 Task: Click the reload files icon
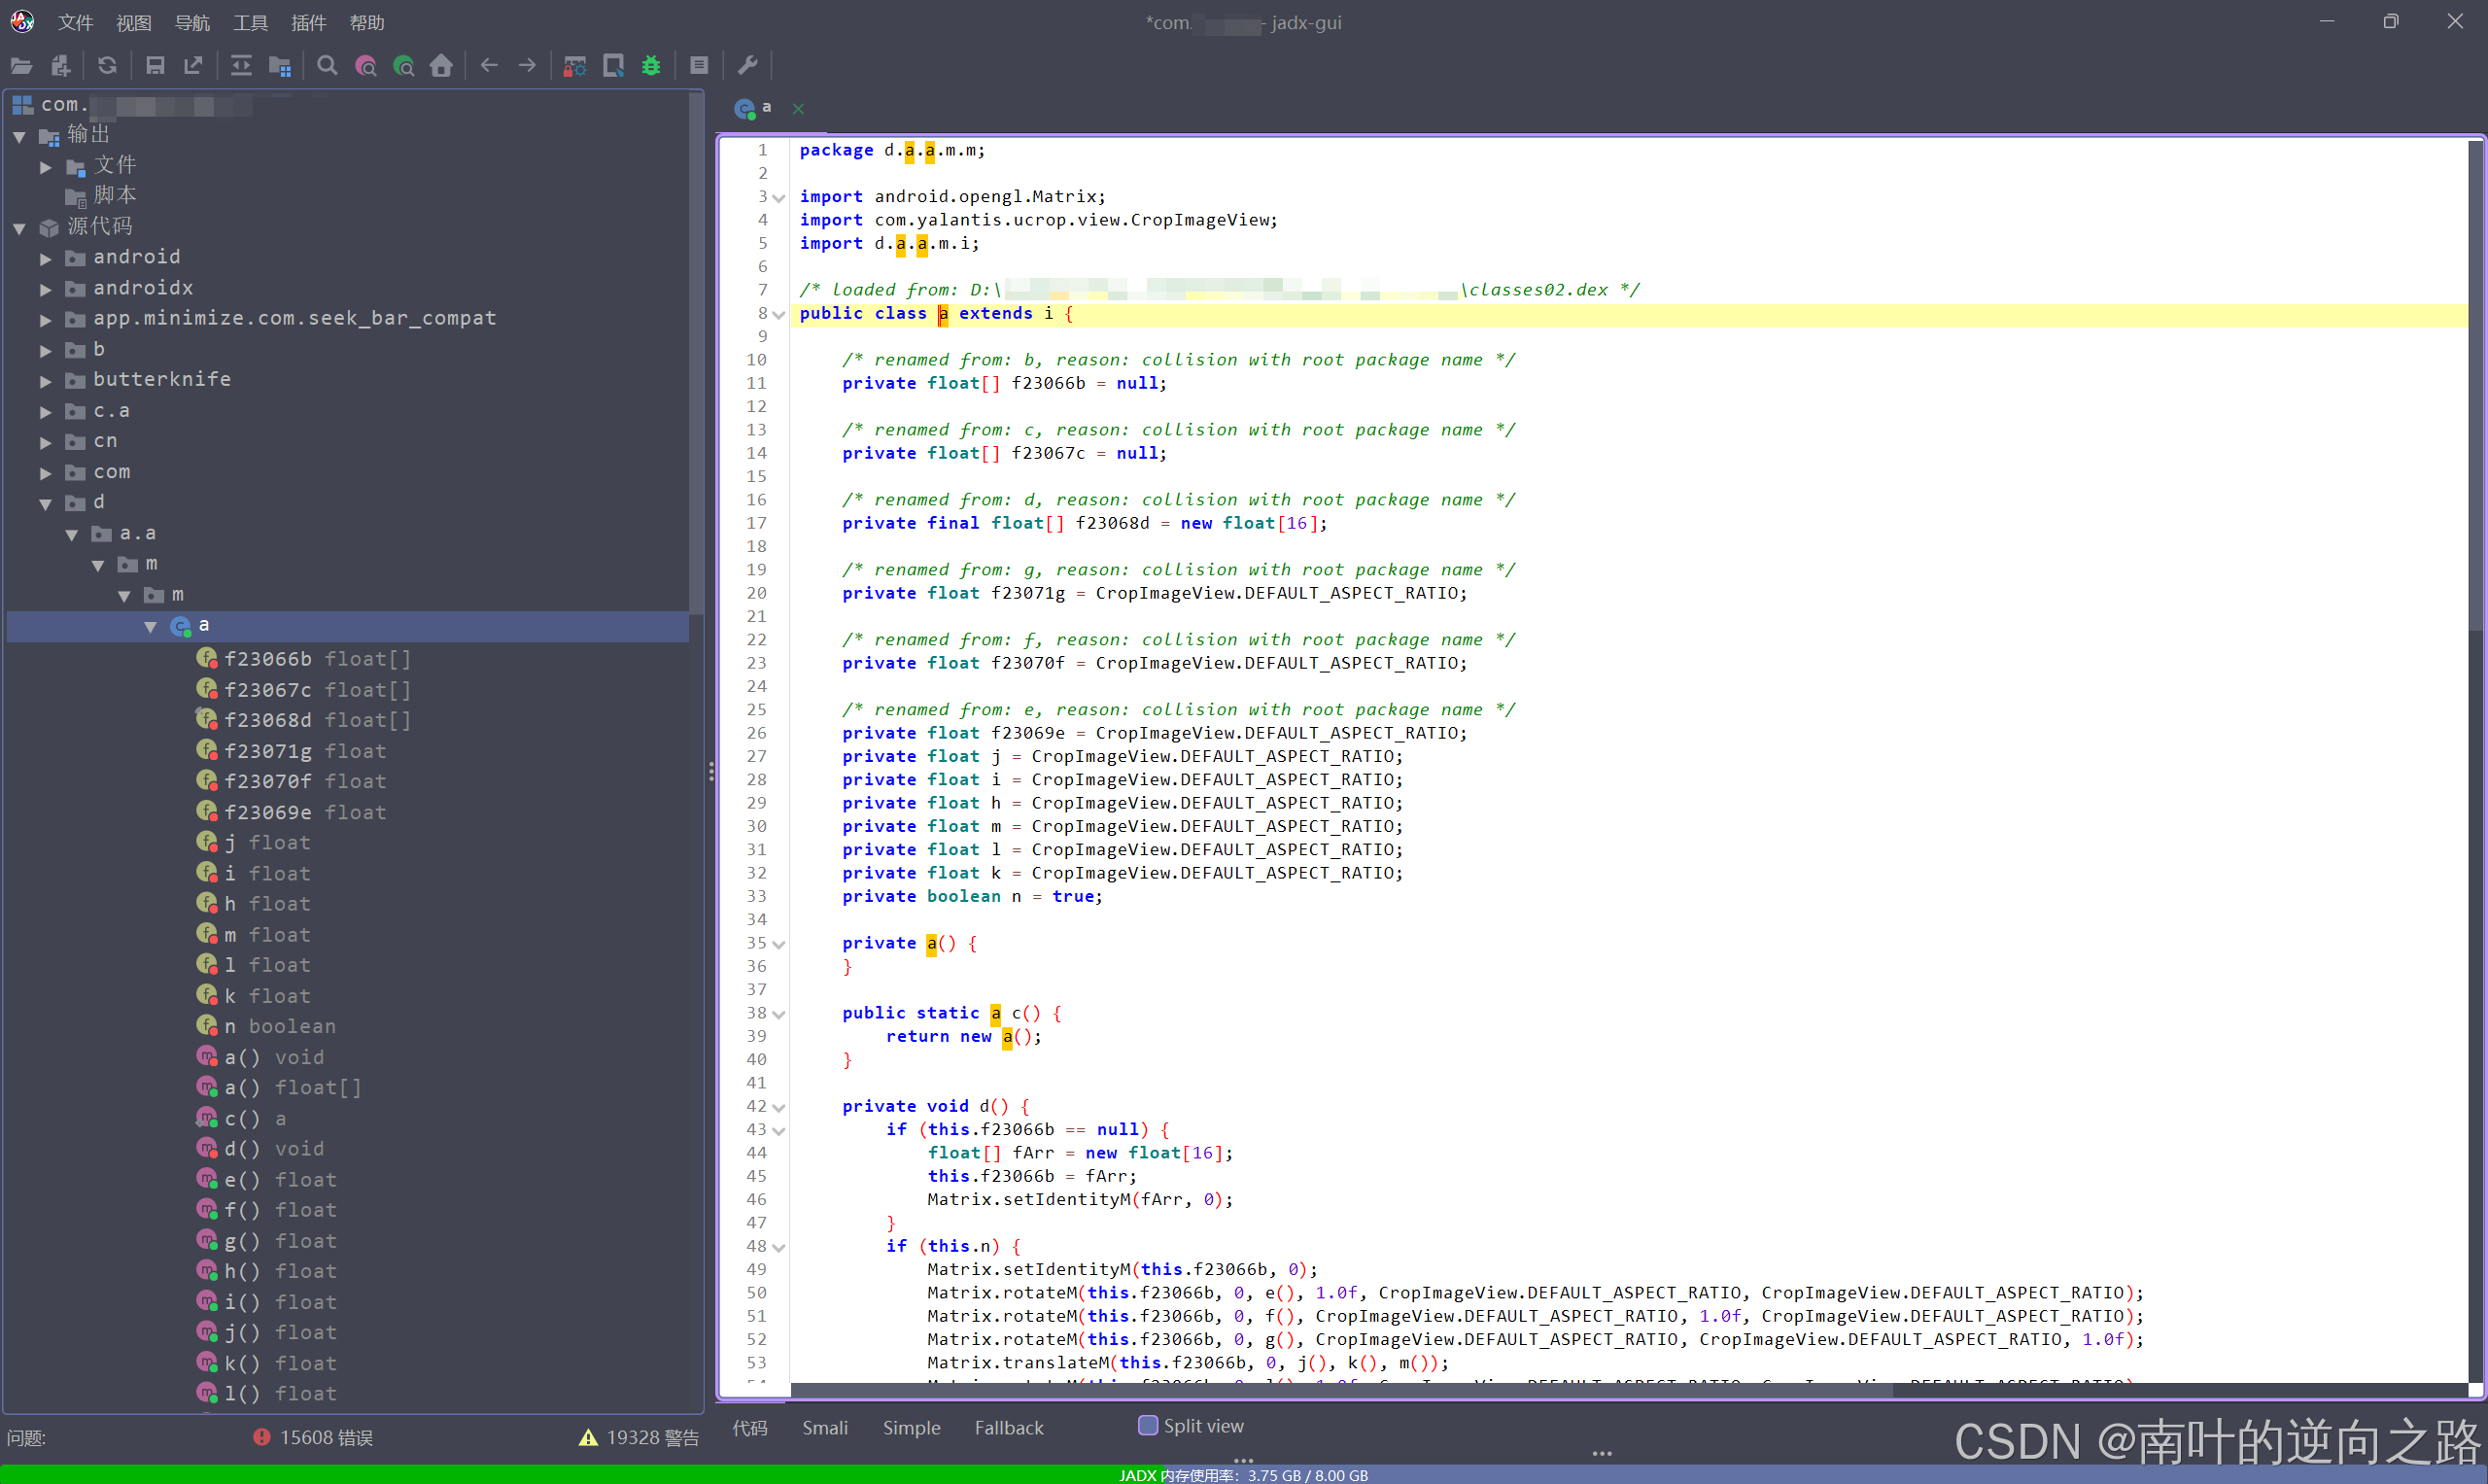[107, 66]
